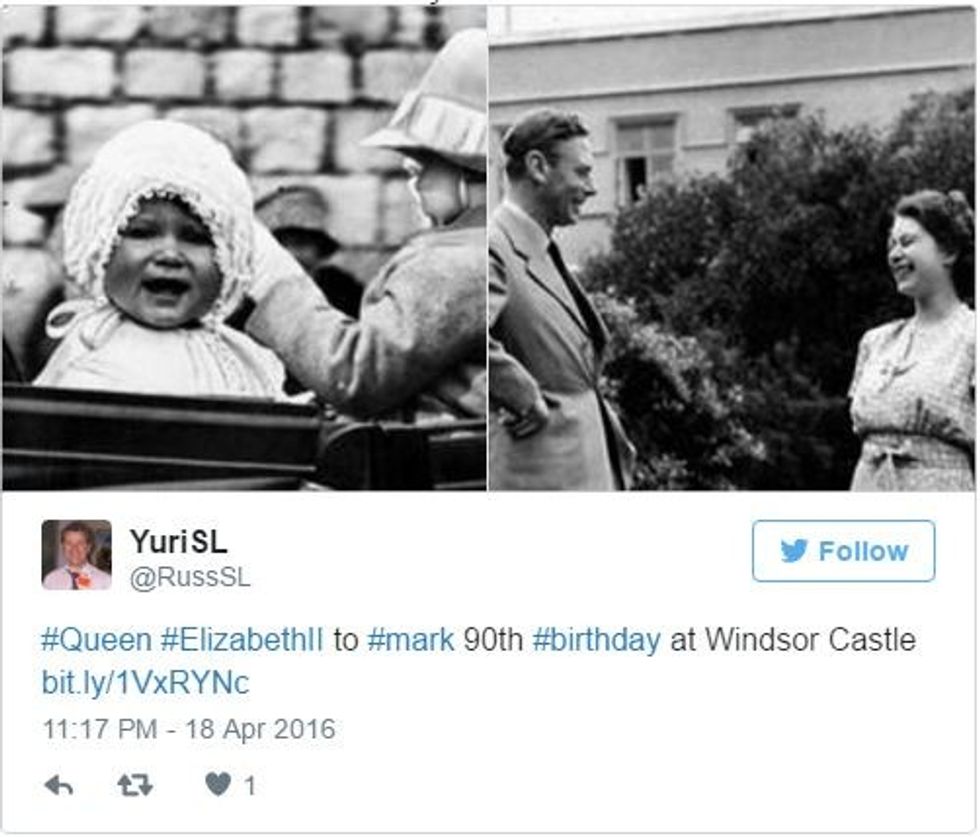Like the tweet with heart icon

[218, 784]
